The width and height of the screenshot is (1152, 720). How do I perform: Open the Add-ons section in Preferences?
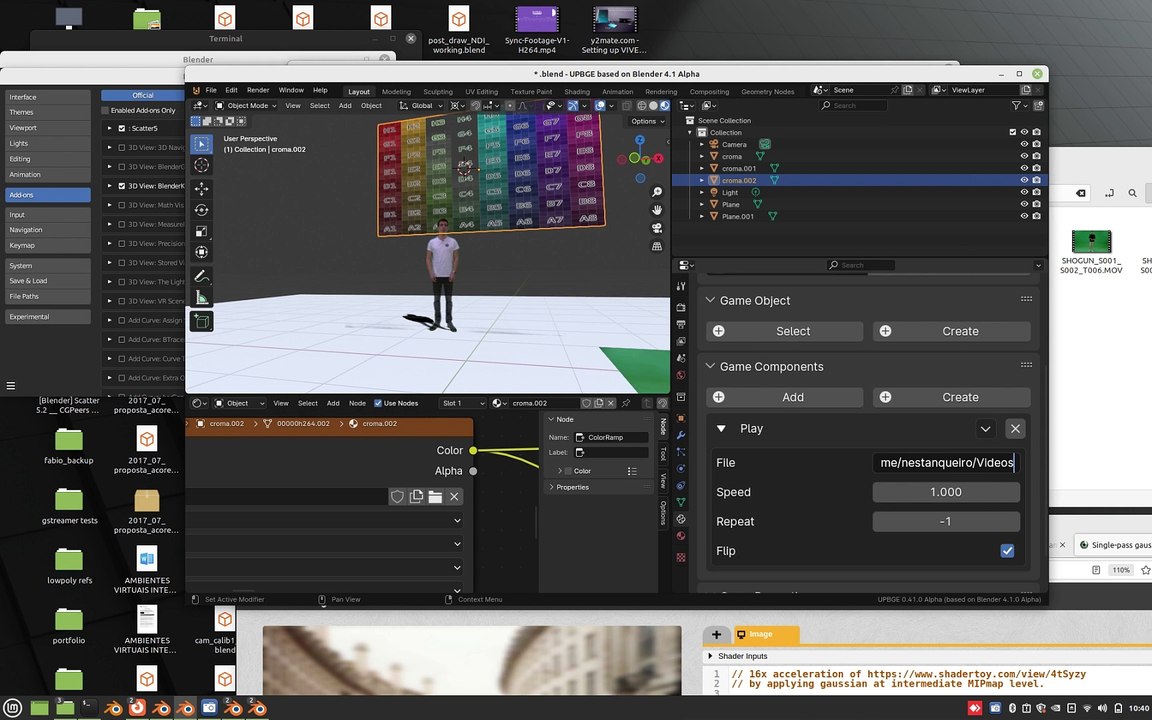tap(48, 195)
